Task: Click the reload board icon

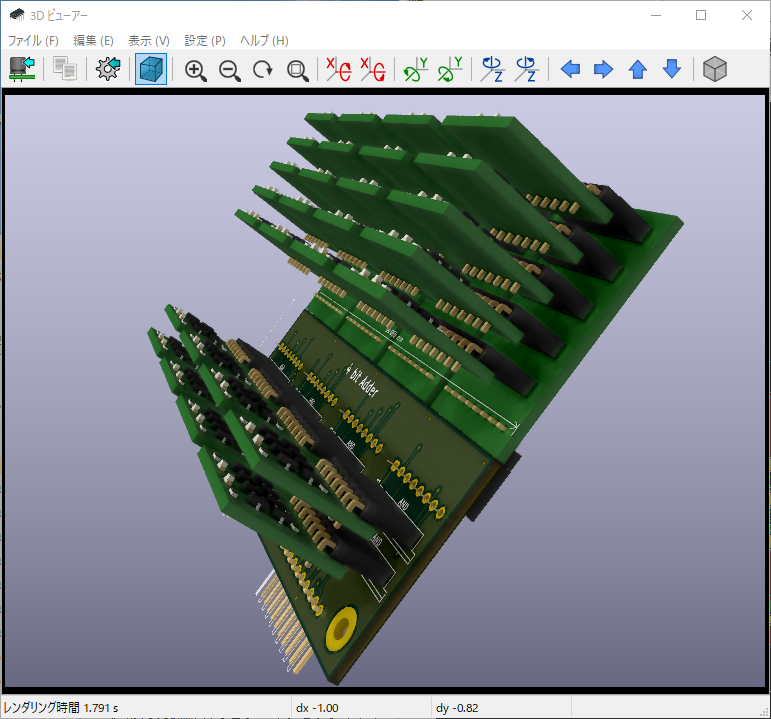Action: pos(22,69)
